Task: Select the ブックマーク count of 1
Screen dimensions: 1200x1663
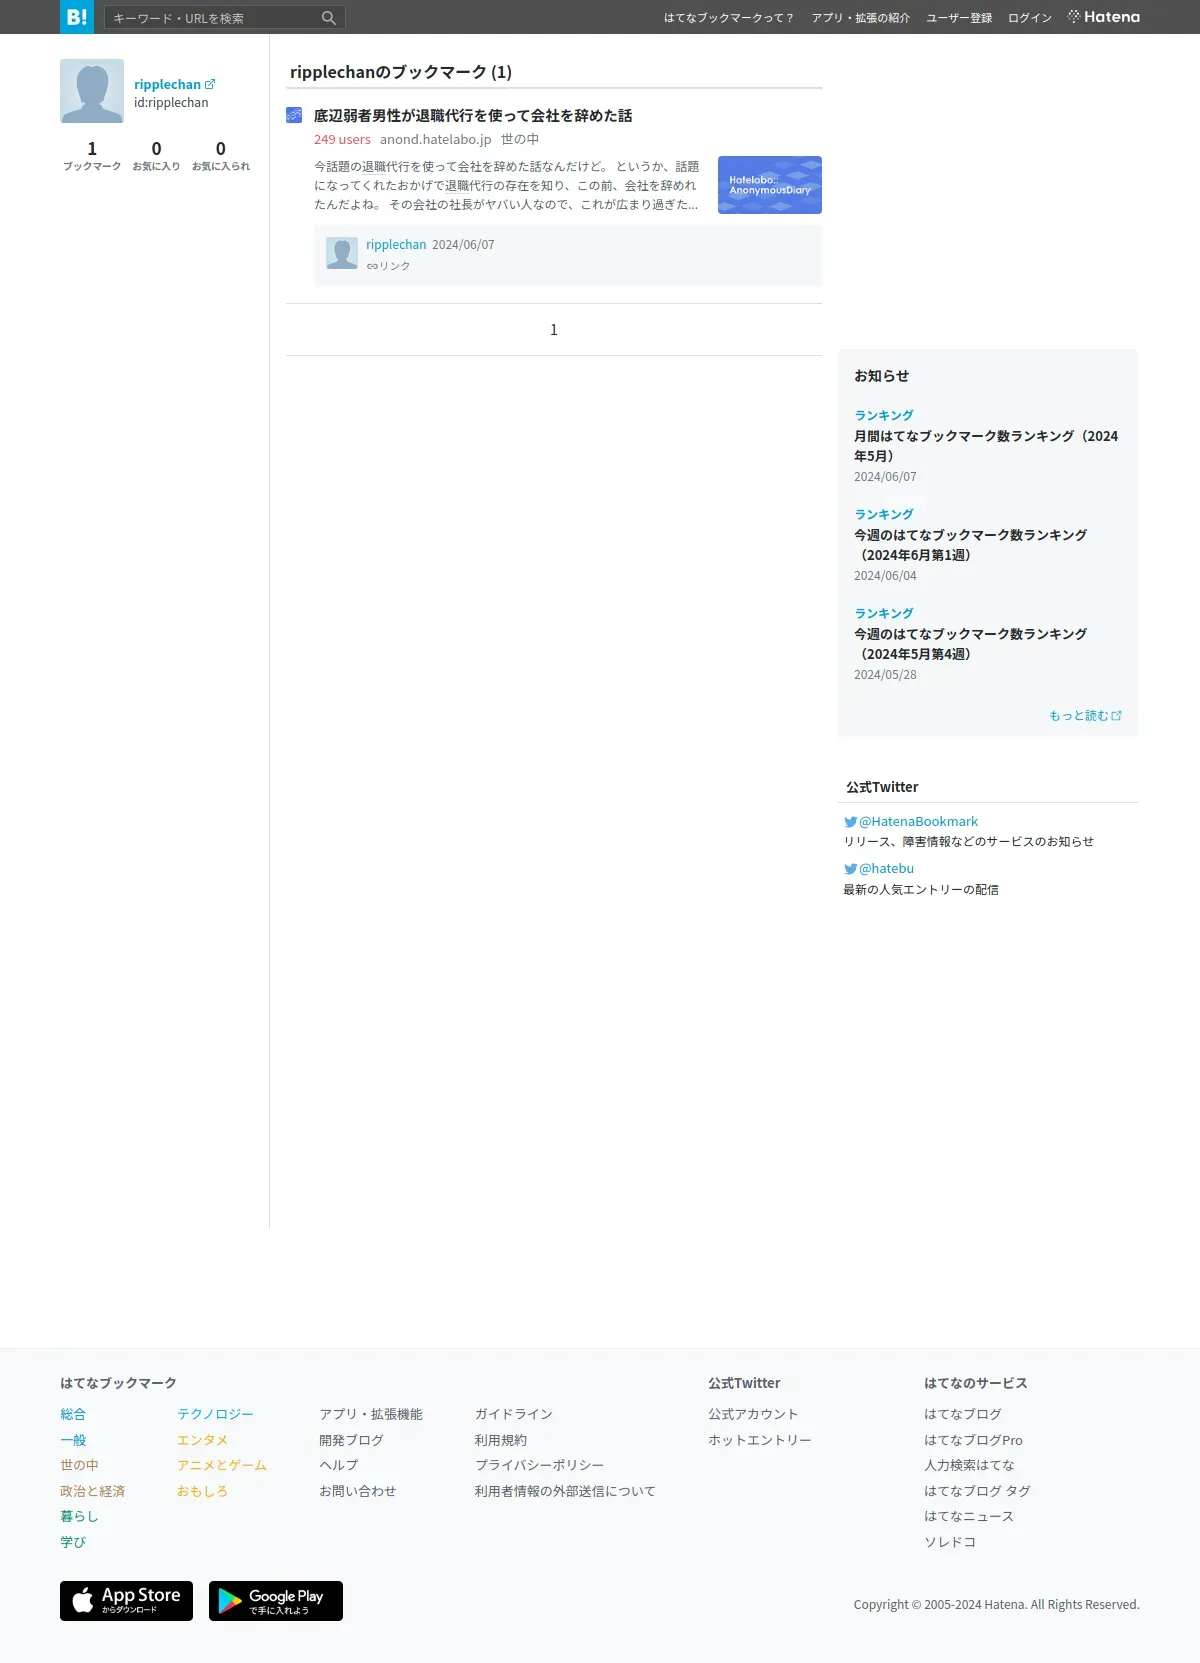Action: [92, 155]
